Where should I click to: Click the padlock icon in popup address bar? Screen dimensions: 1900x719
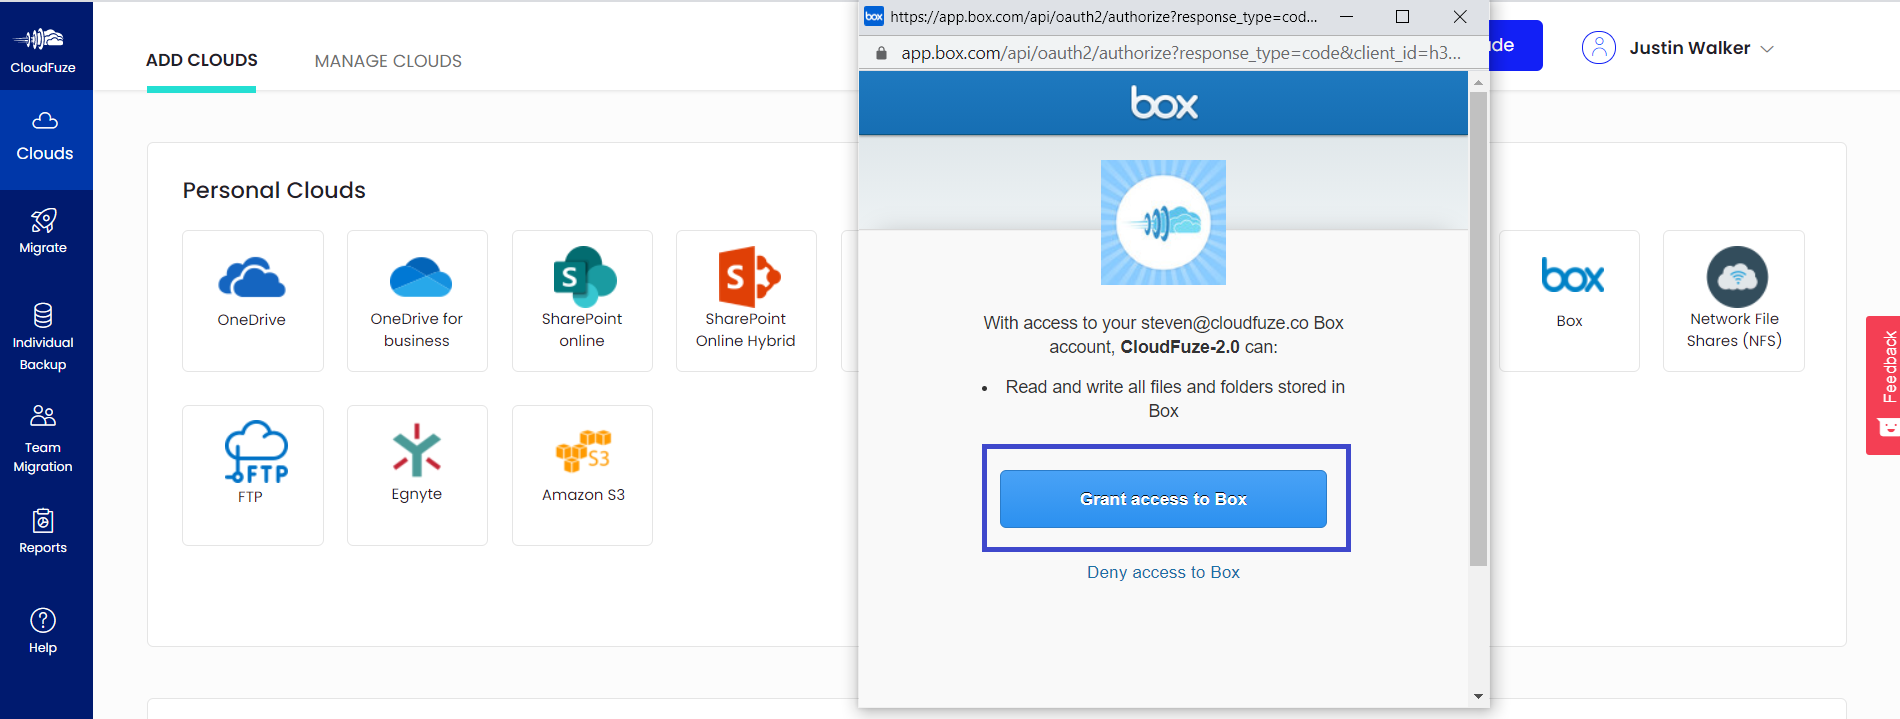click(x=881, y=53)
